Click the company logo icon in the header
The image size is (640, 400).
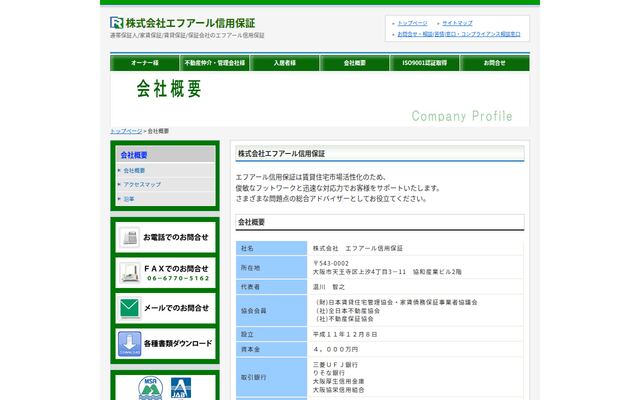116,22
